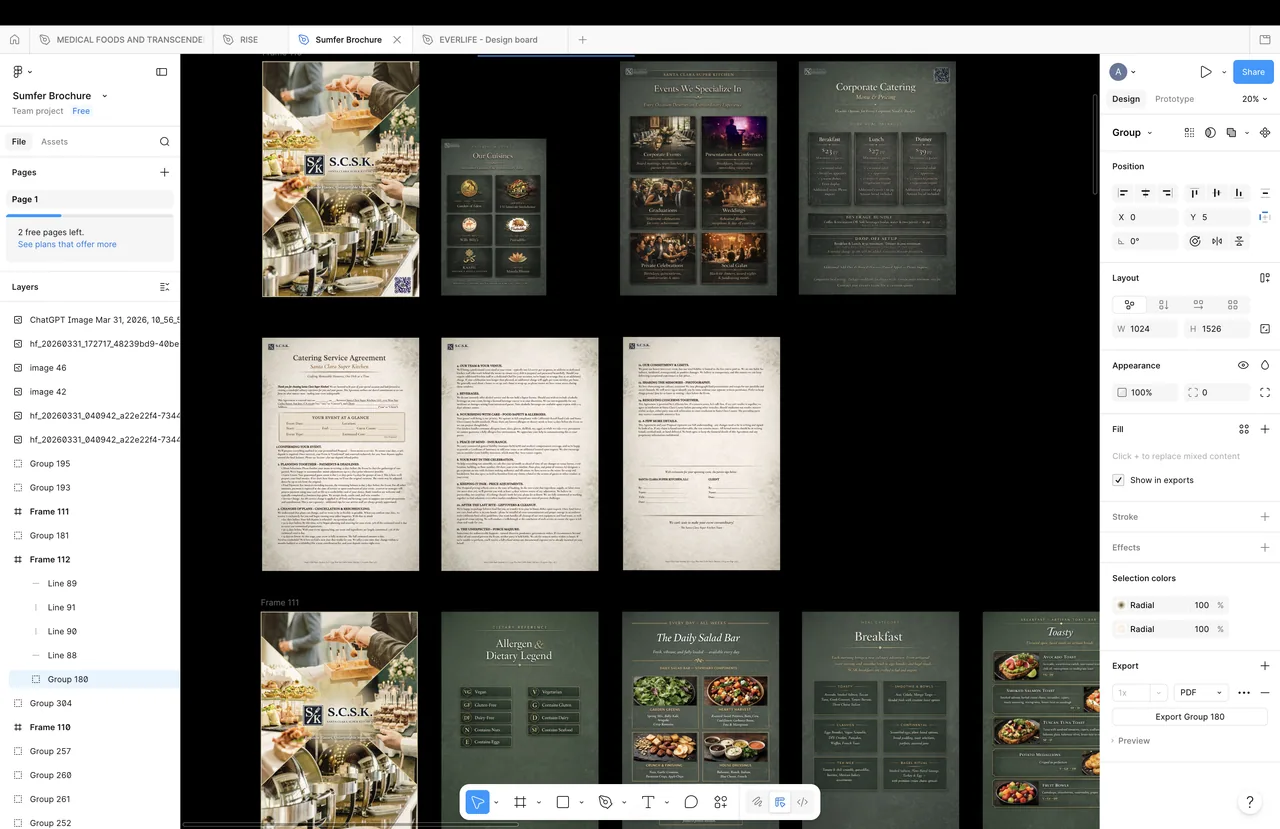Viewport: 1280px width, 829px height.
Task: Select the Rectangle shape tool
Action: pyautogui.click(x=563, y=802)
